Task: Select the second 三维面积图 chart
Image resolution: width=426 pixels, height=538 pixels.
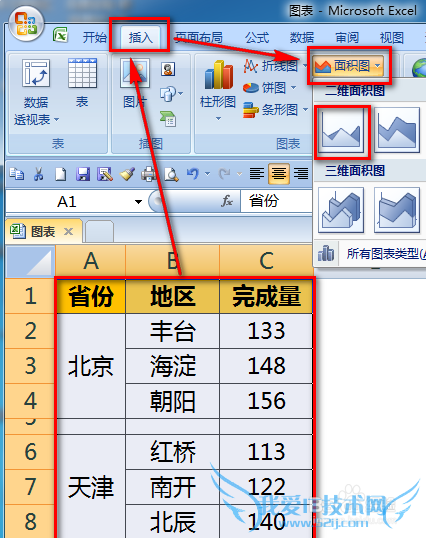Action: point(397,210)
